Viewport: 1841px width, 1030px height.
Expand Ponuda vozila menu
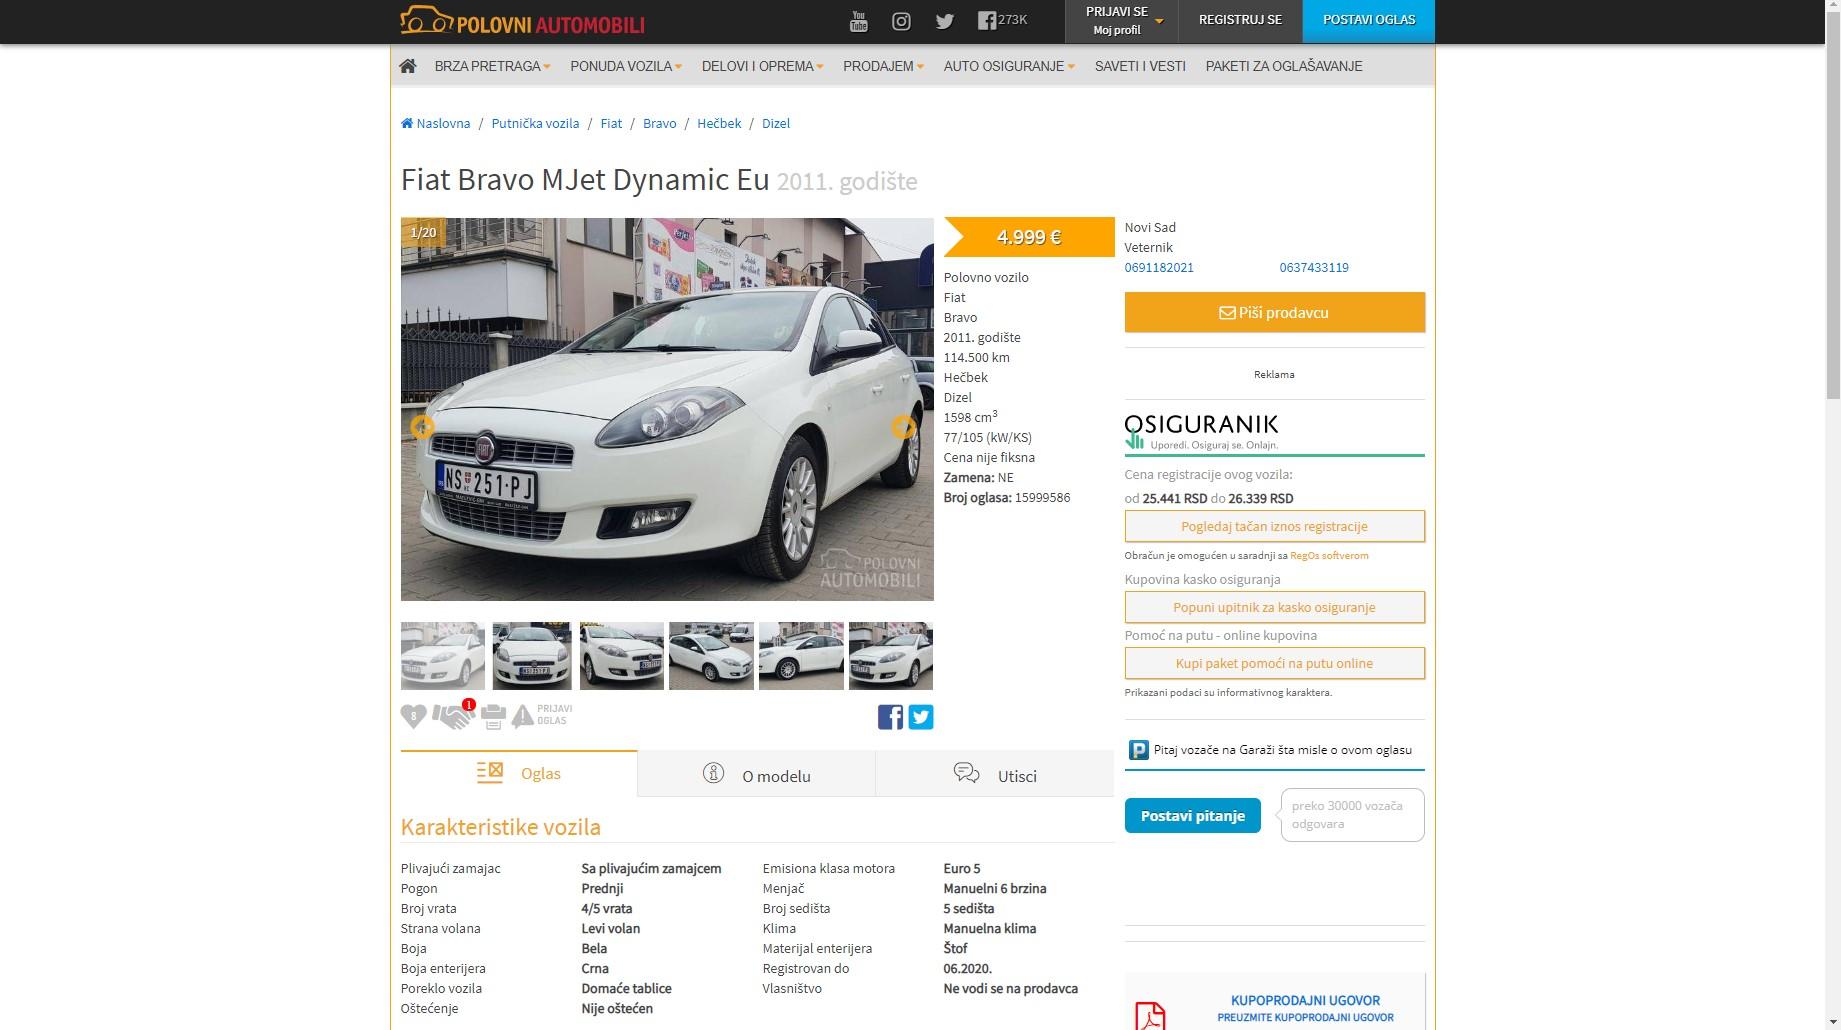626,66
